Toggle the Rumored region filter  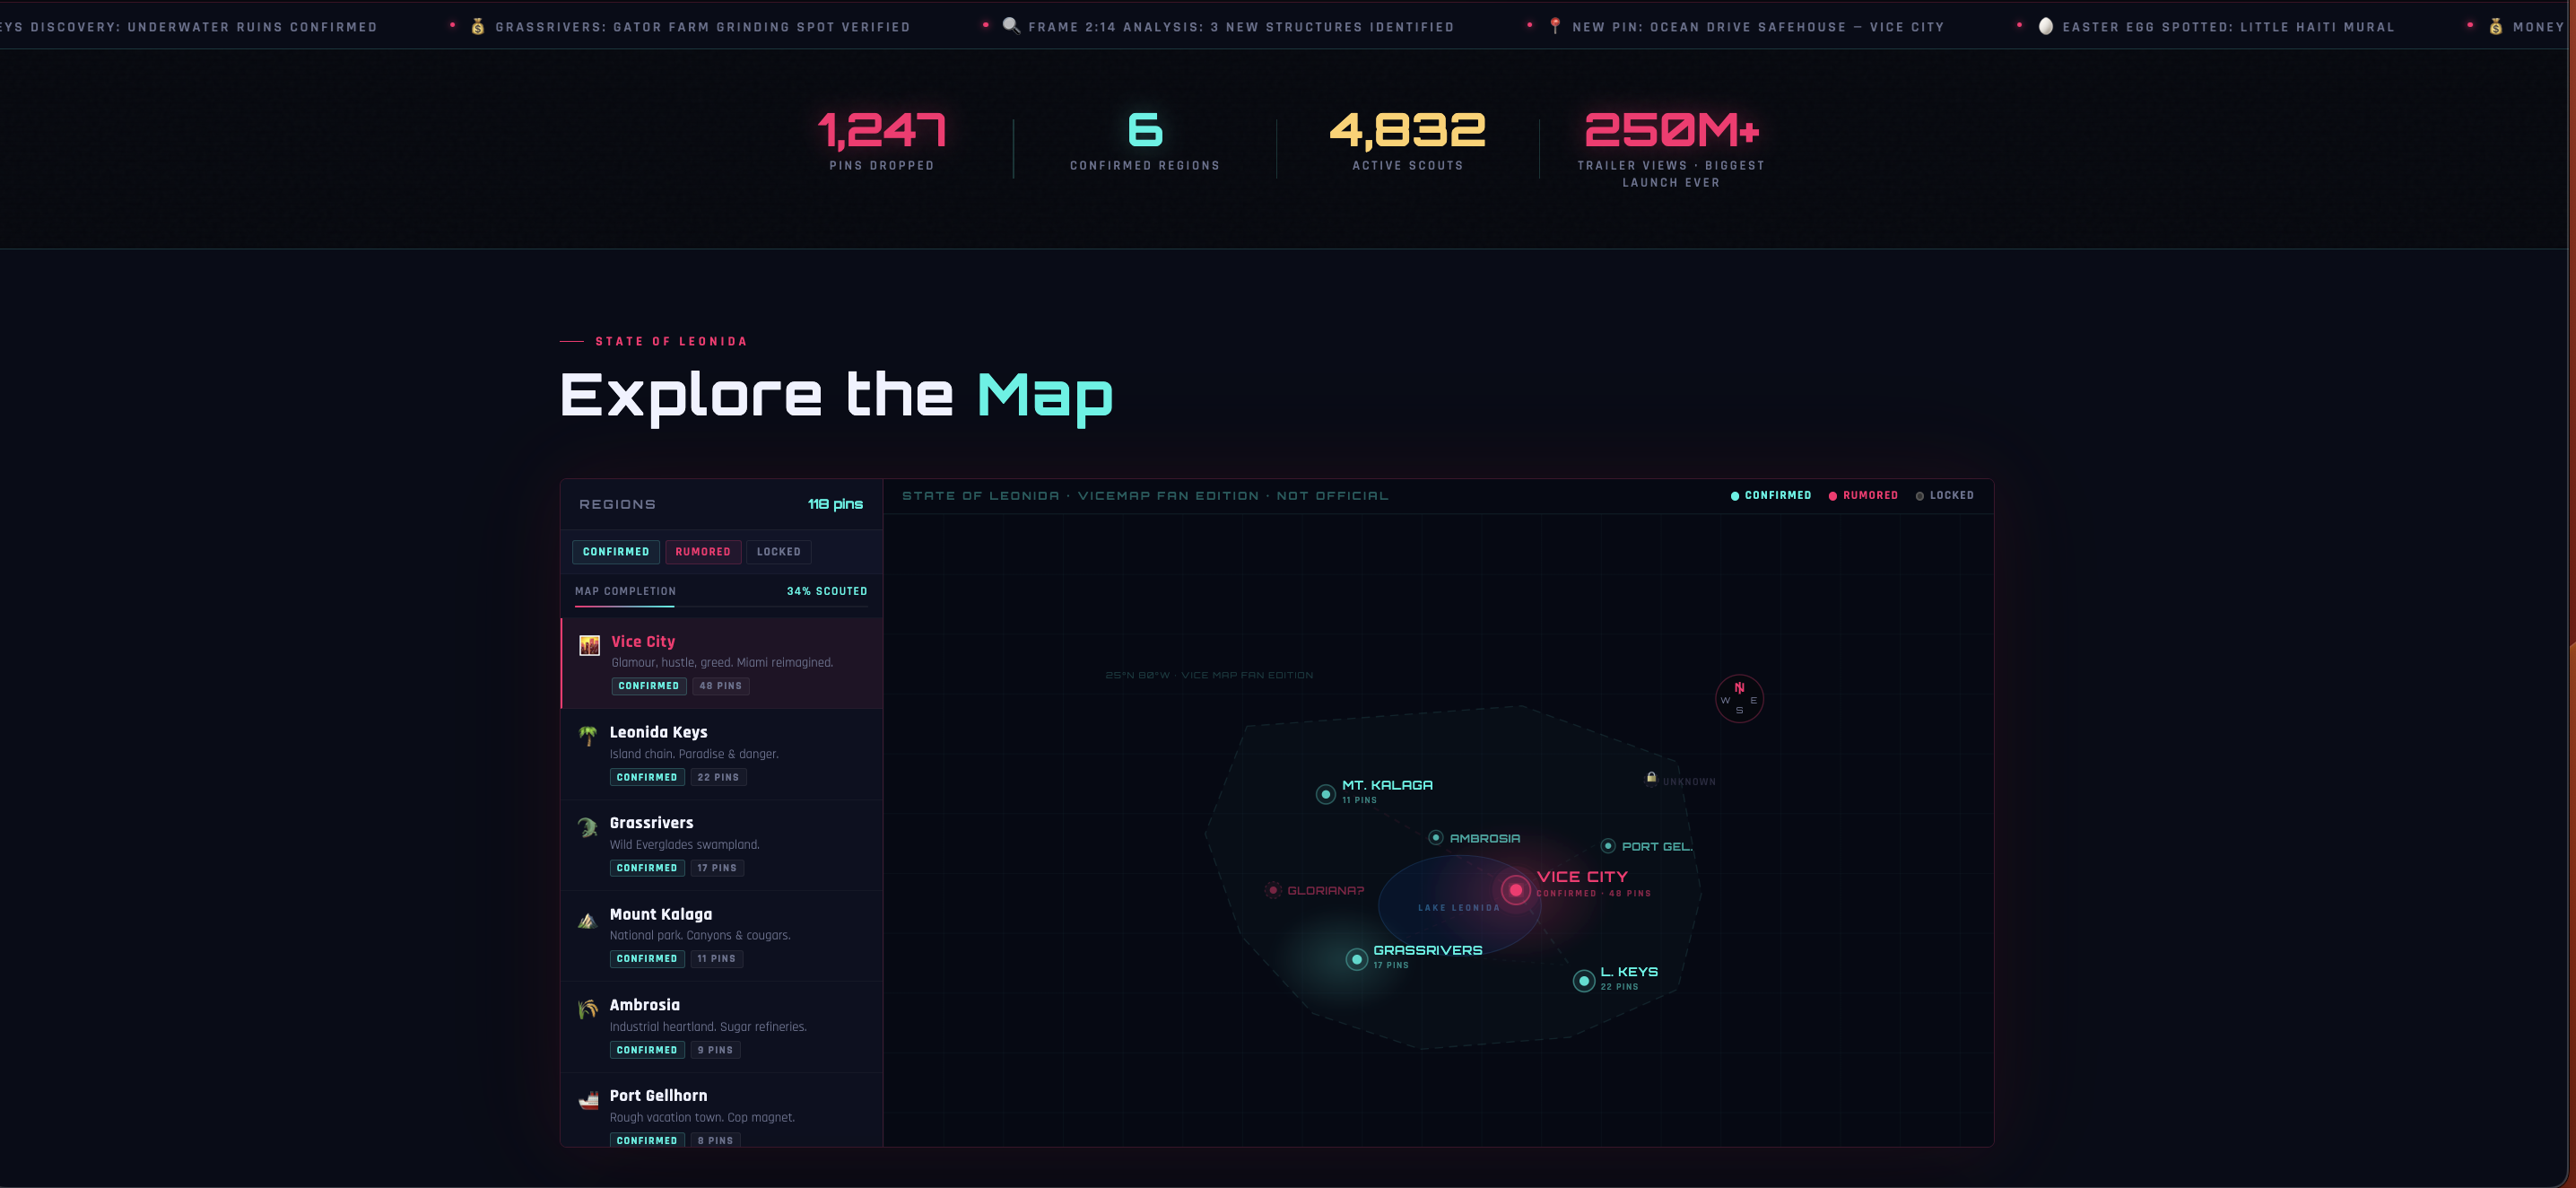click(703, 551)
